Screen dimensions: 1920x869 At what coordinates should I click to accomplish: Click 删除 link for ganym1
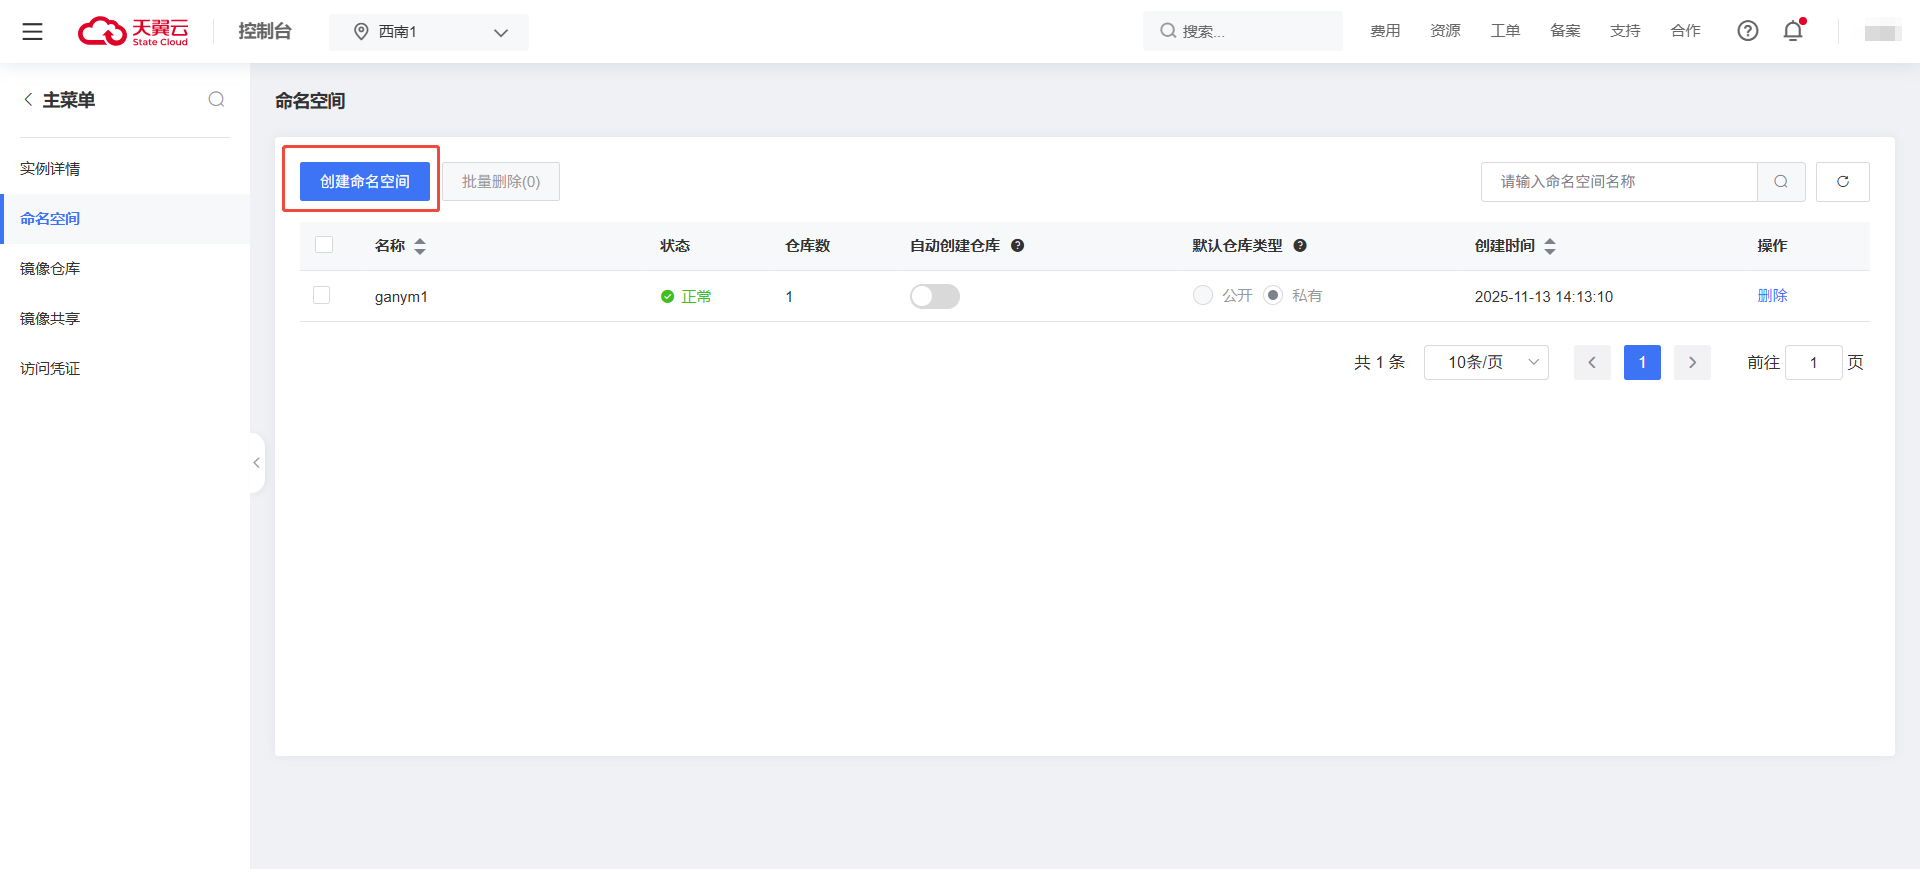pyautogui.click(x=1772, y=296)
